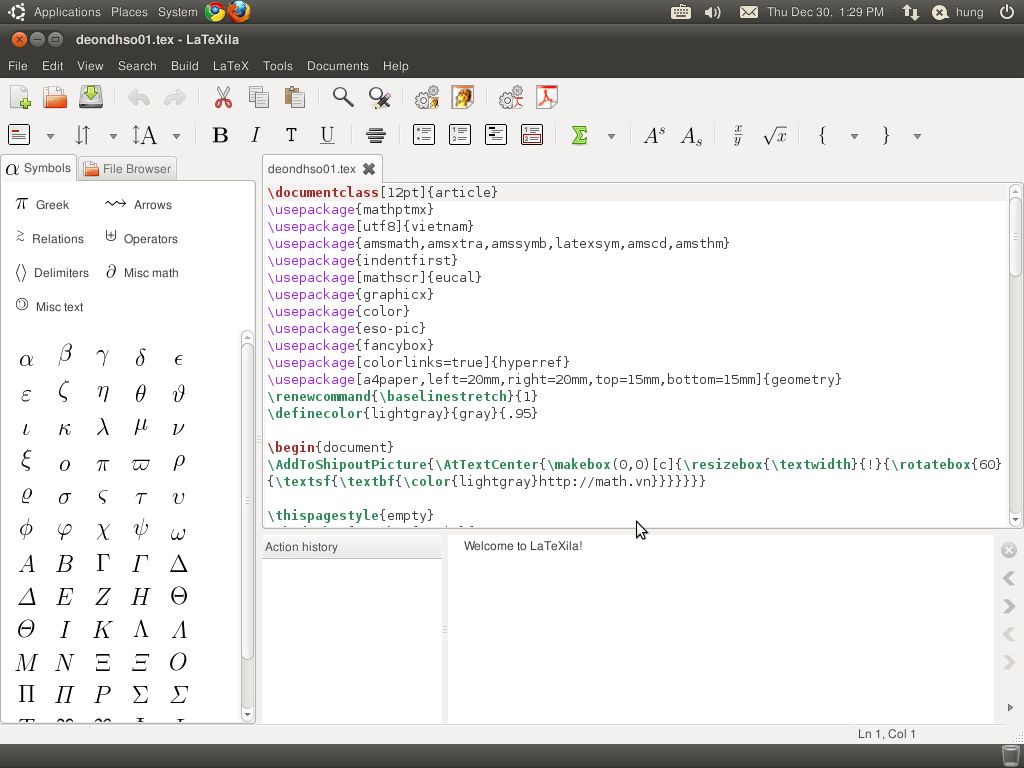Open the view PDF icon
The width and height of the screenshot is (1024, 768).
[x=547, y=98]
